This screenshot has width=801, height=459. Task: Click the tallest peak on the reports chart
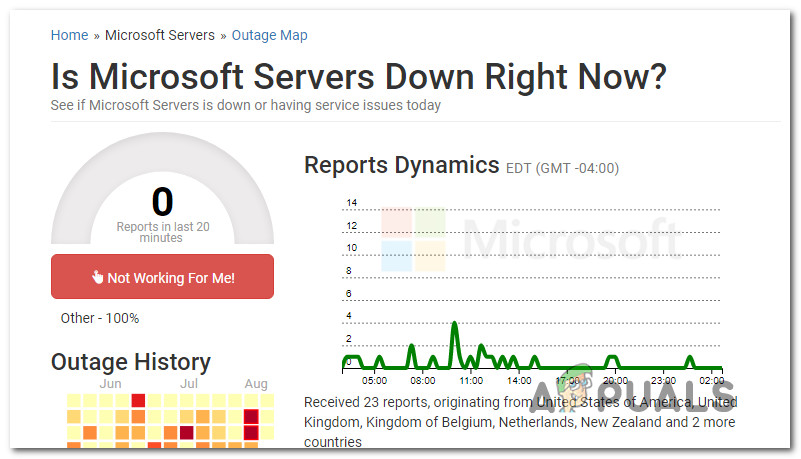point(455,324)
